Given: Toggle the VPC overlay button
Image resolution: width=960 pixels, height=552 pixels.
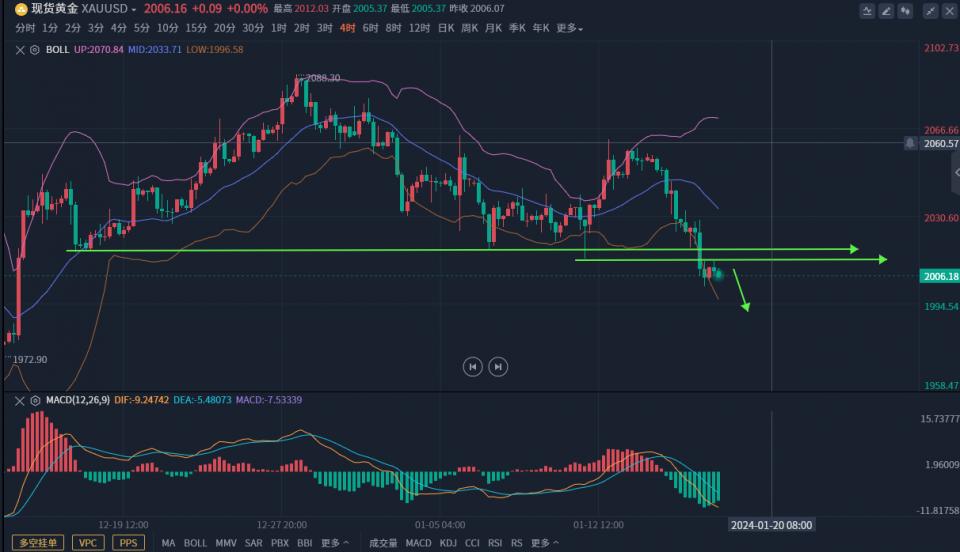Looking at the screenshot, I should tap(89, 543).
